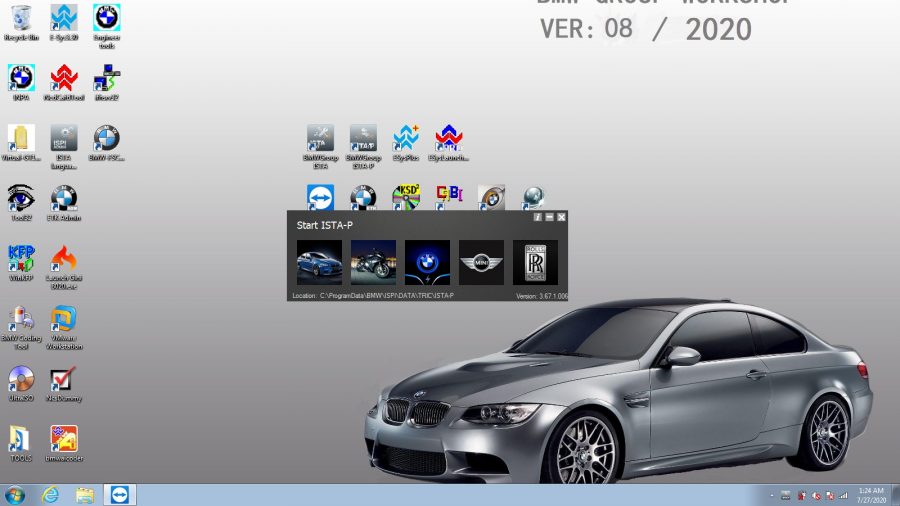
Task: Launch the E-Sys blue arrows shortcut
Action: tap(64, 23)
